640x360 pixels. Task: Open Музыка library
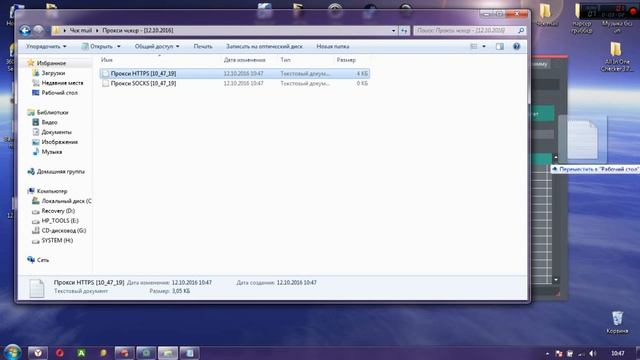click(51, 151)
